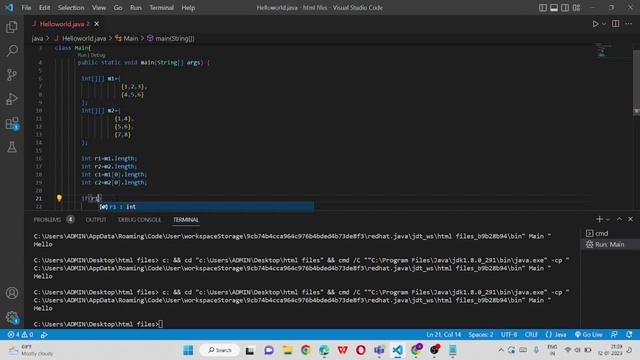
Task: Switch to the Debug Console tab
Action: pyautogui.click(x=140, y=220)
